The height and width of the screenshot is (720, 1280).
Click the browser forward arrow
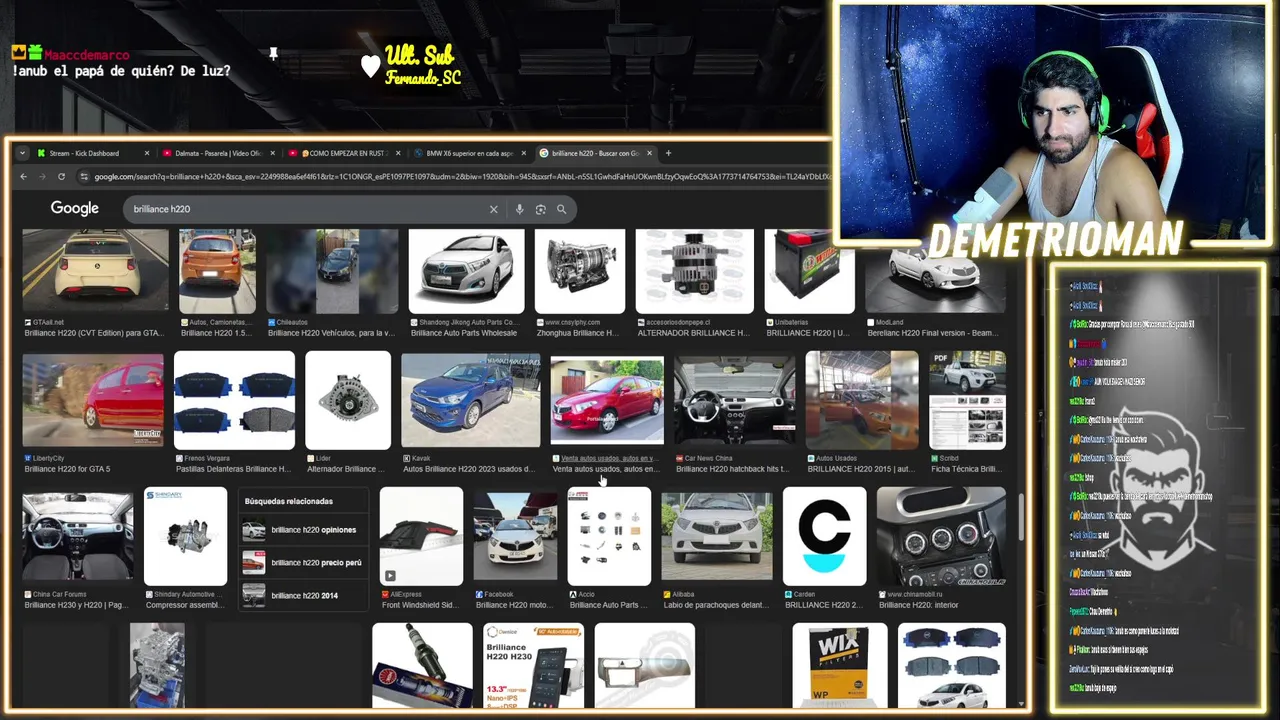point(42,177)
